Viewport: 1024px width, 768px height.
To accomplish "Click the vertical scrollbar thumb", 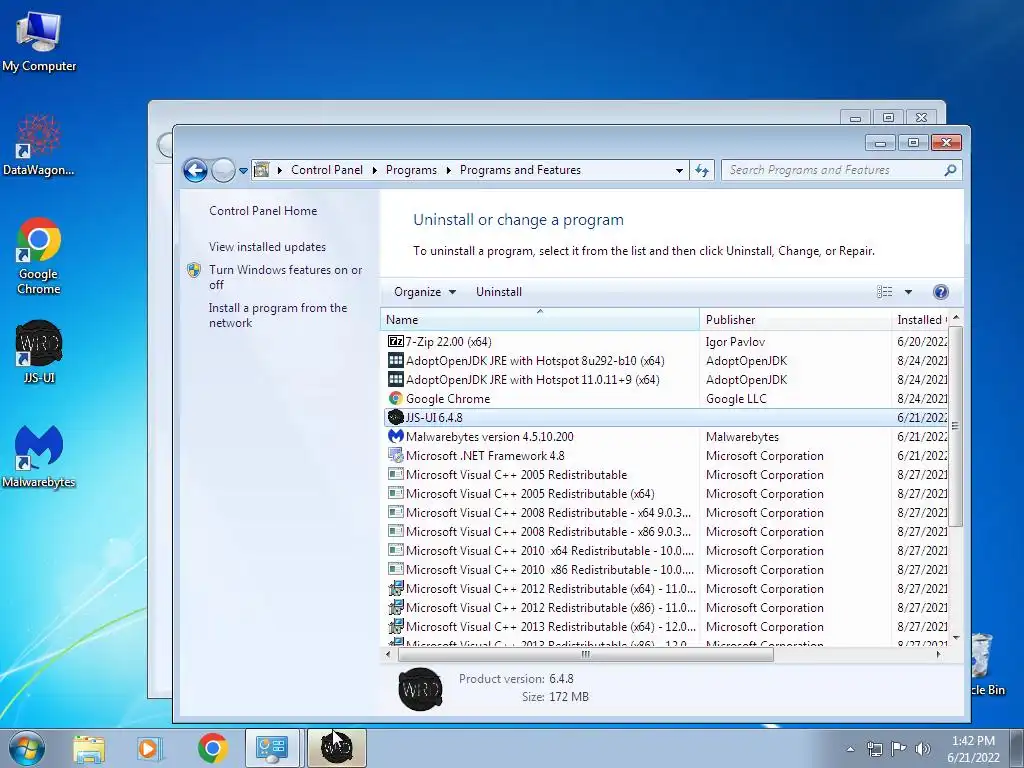I will (x=955, y=426).
